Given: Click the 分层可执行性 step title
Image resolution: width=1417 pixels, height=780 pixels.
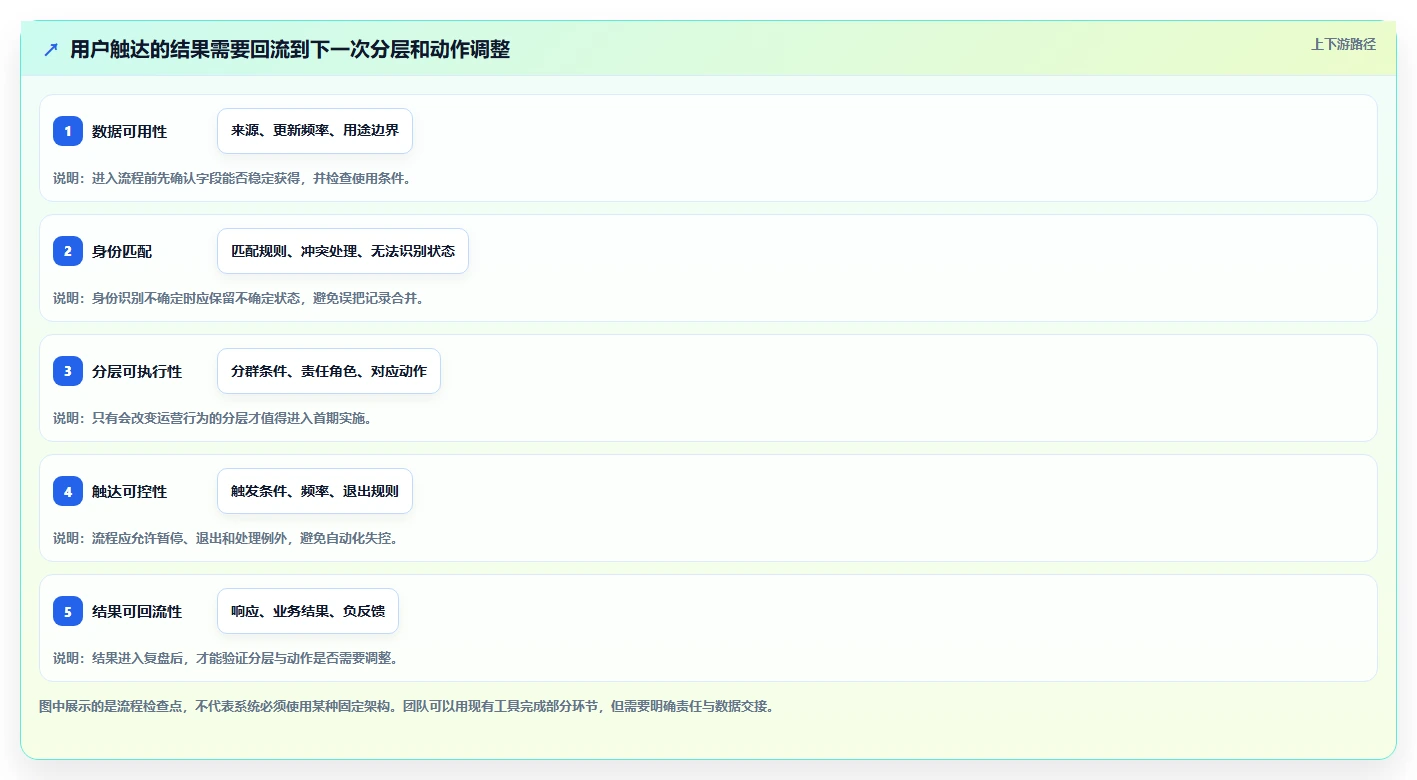Looking at the screenshot, I should pos(137,371).
